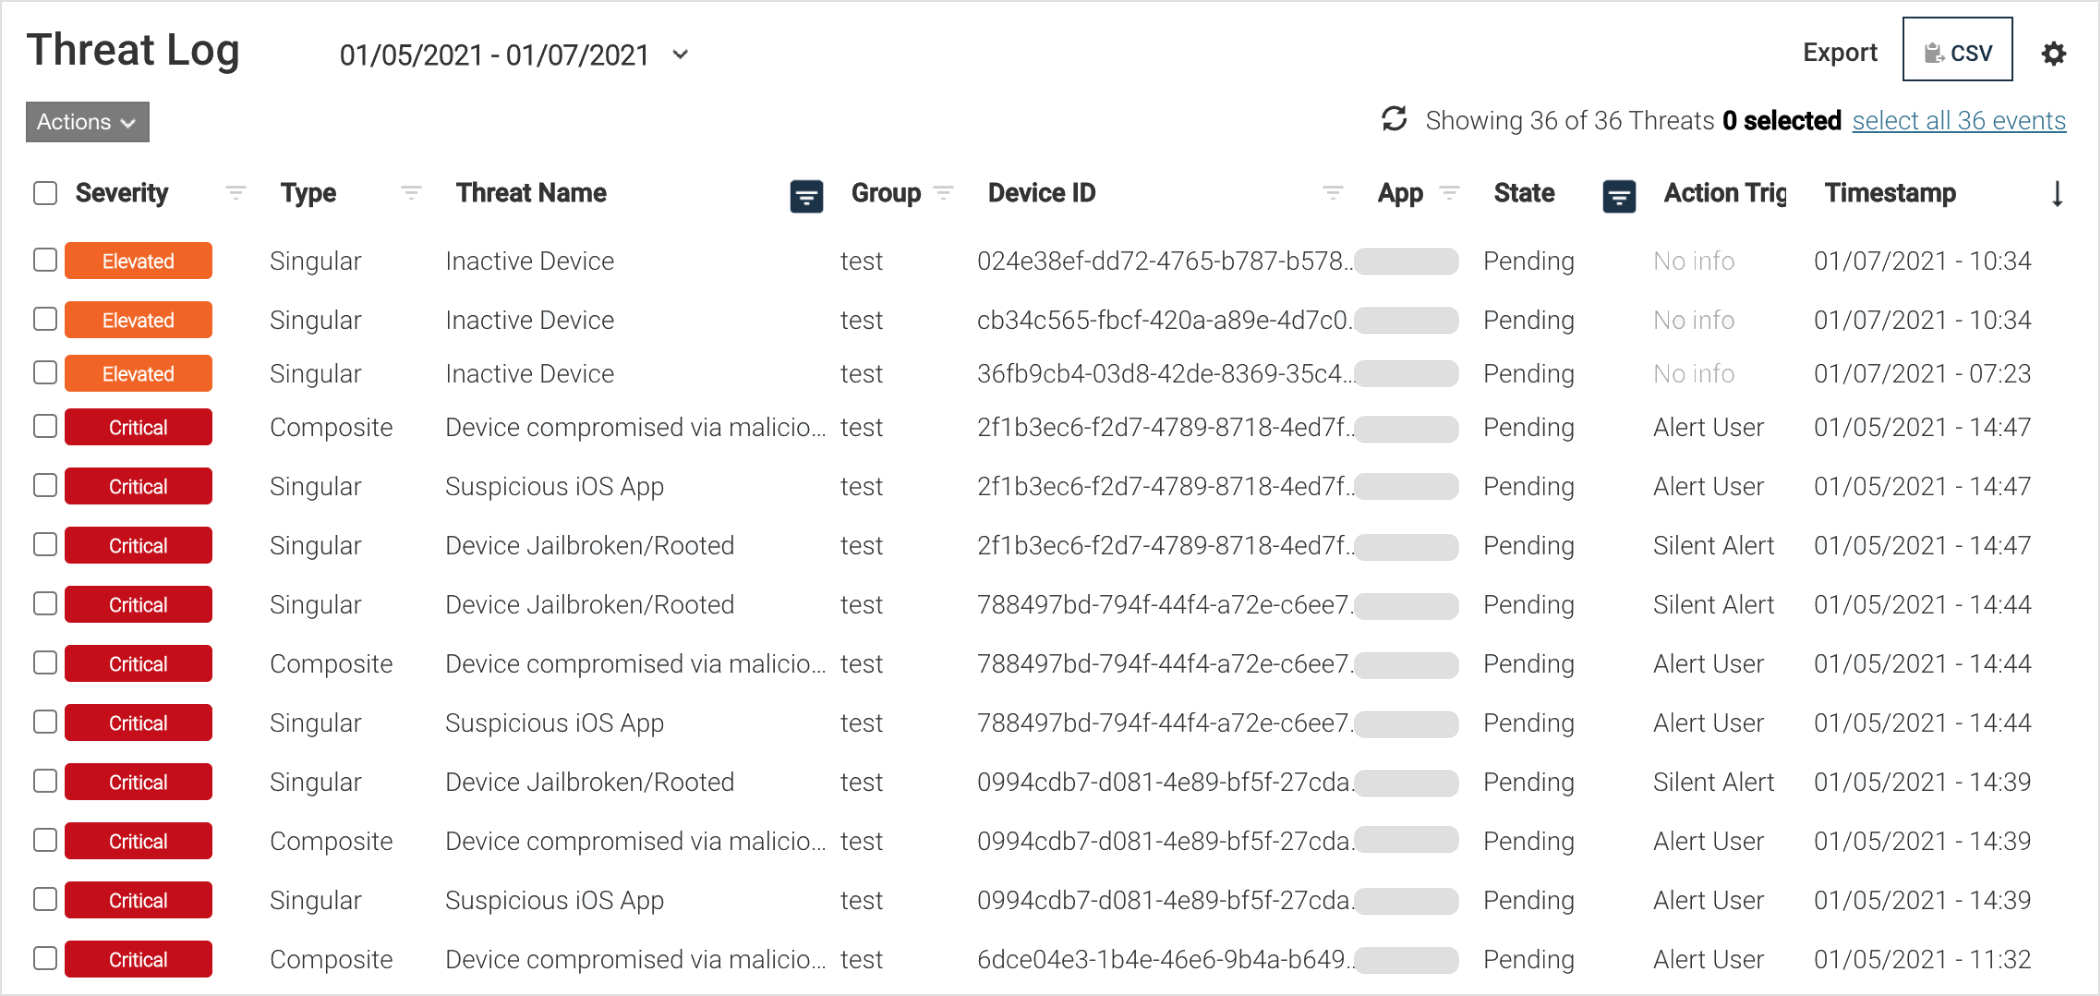Check the first Elevated threat's row checkbox

[45, 260]
